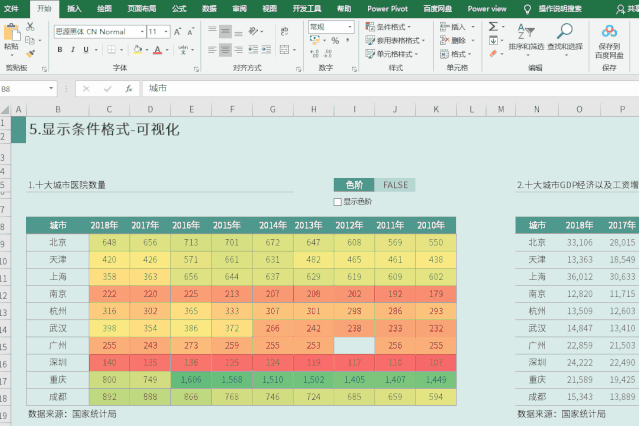
Task: Click the text orientation icon
Action: pyautogui.click(x=253, y=31)
